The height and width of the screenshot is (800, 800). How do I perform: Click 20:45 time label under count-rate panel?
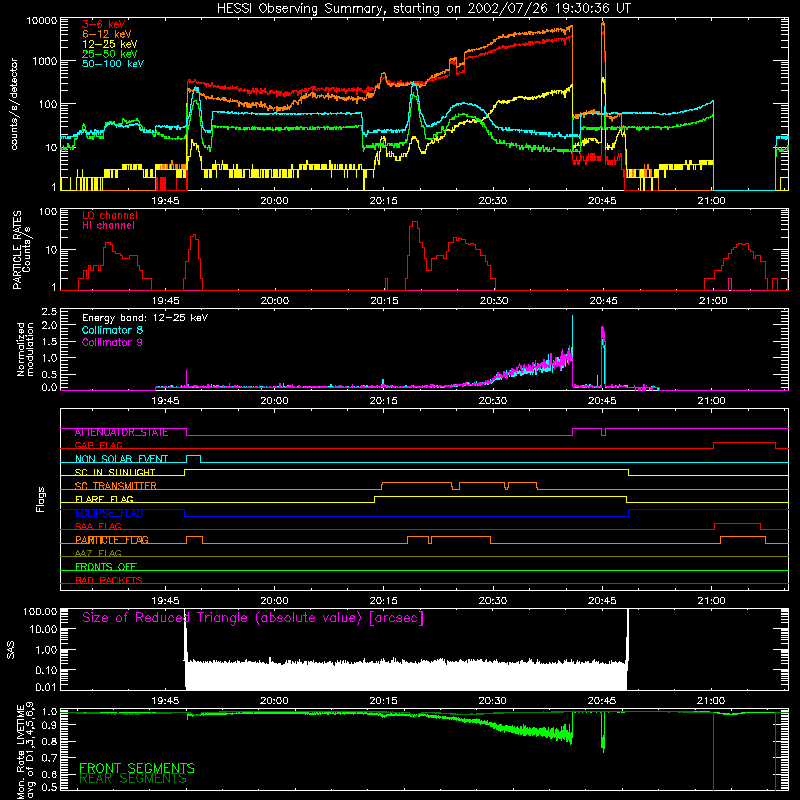602,201
